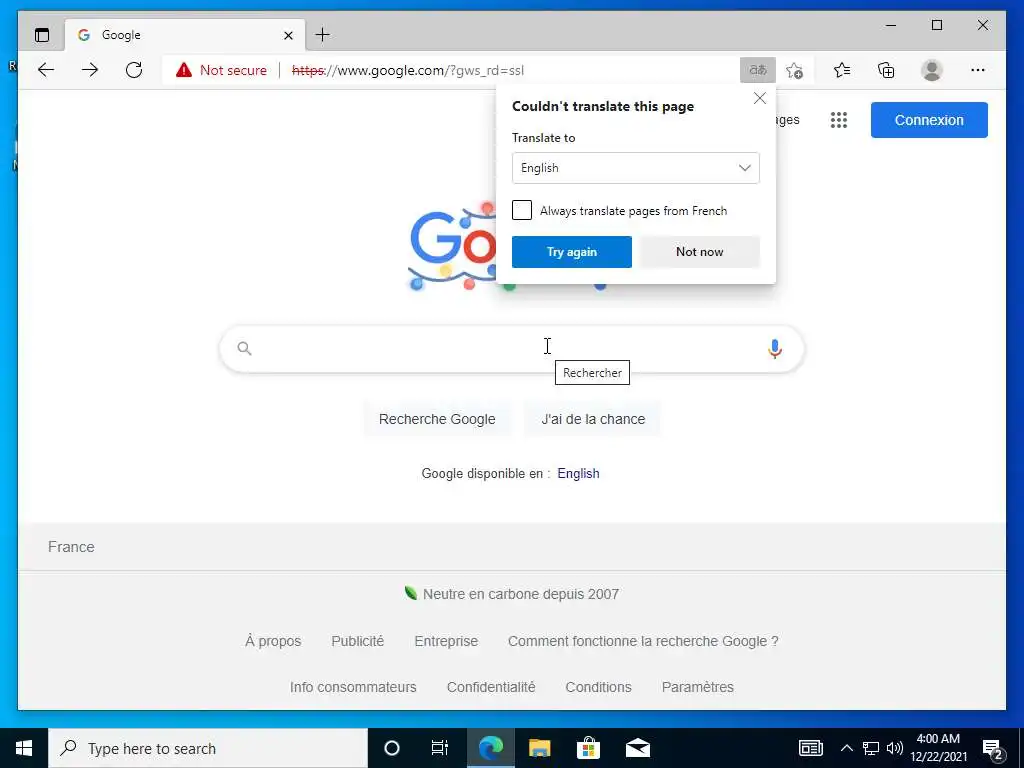The image size is (1024, 768).
Task: Open File Explorer from the taskbar
Action: point(539,748)
